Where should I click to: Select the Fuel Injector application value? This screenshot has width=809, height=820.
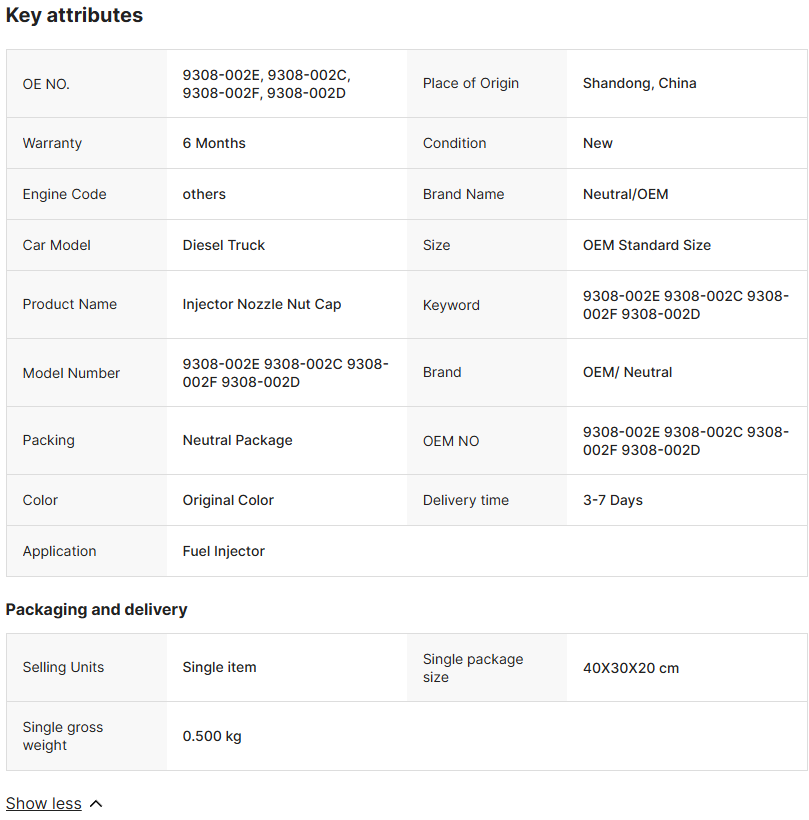(x=224, y=551)
